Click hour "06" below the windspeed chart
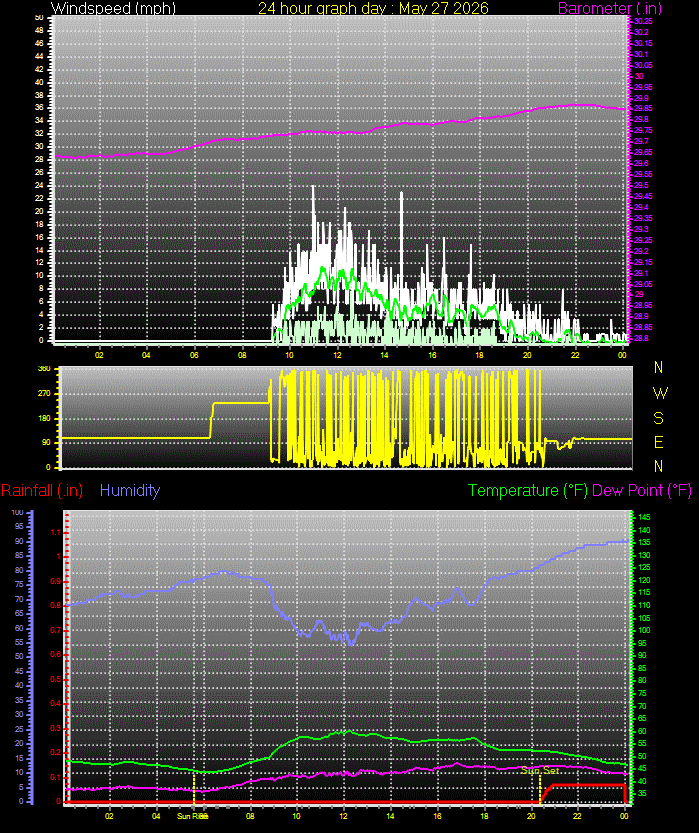699x833 pixels. point(194,355)
